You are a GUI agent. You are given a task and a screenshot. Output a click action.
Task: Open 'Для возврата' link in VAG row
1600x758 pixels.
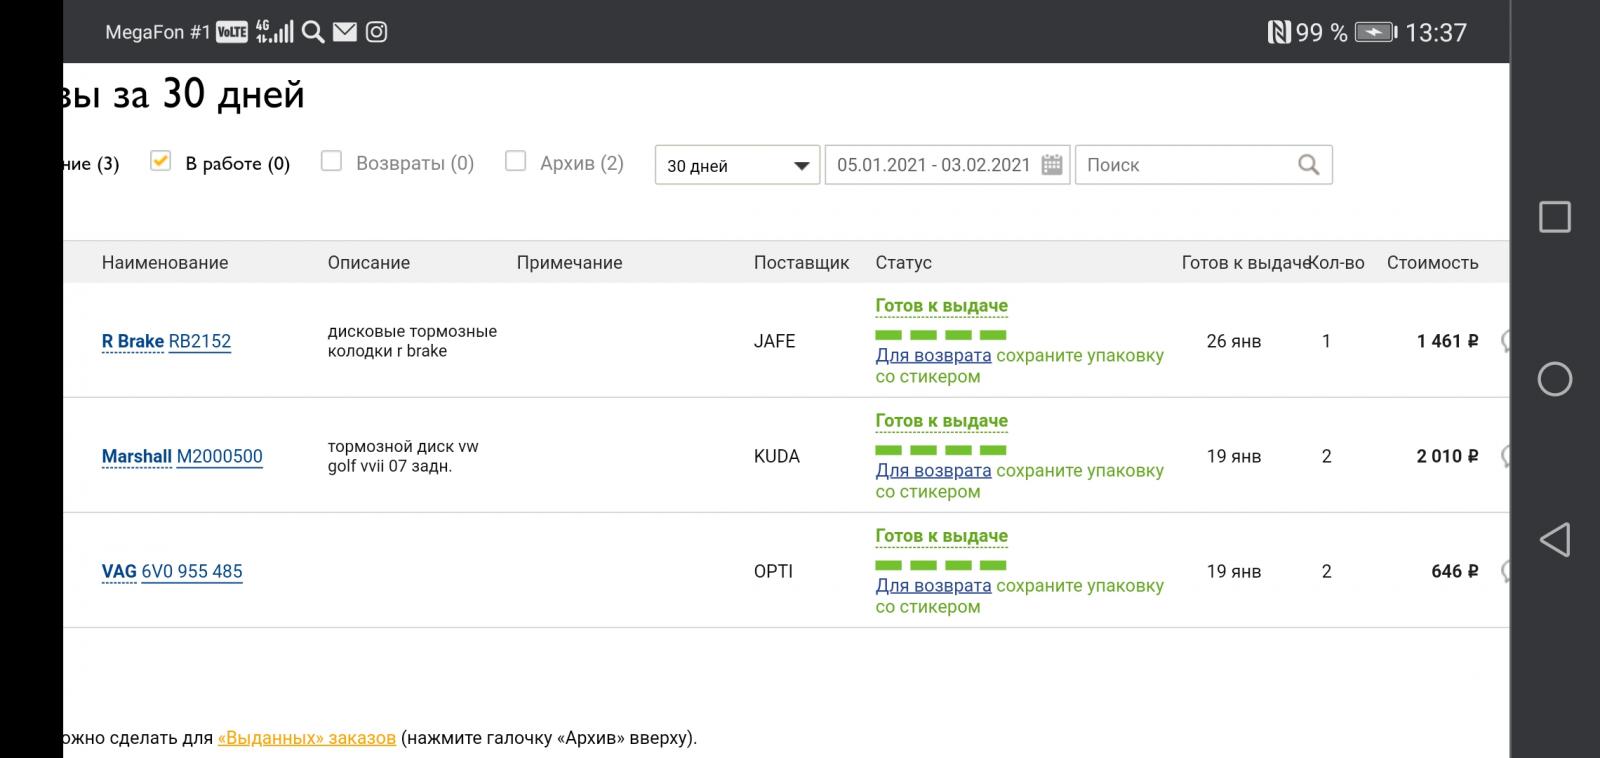pos(933,586)
